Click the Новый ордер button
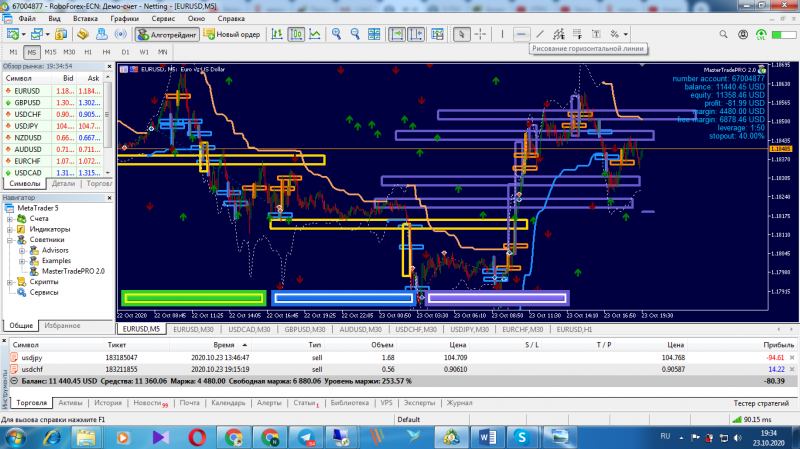 click(229, 34)
